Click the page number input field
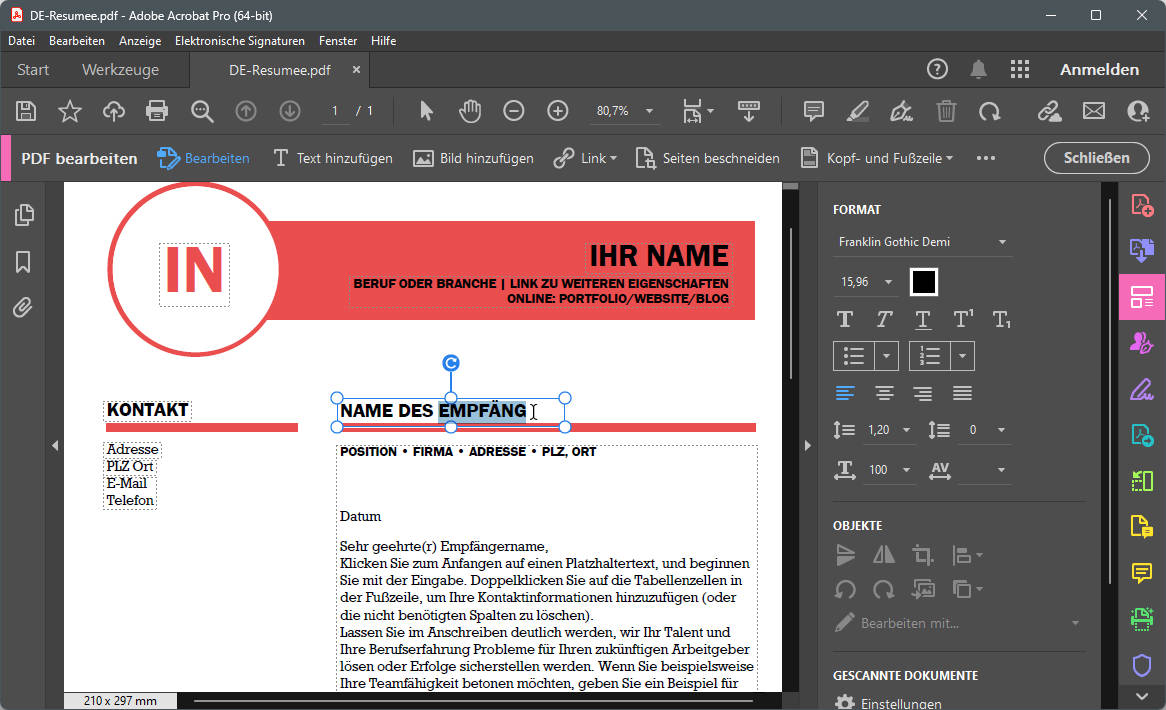The width and height of the screenshot is (1166, 710). click(x=335, y=111)
